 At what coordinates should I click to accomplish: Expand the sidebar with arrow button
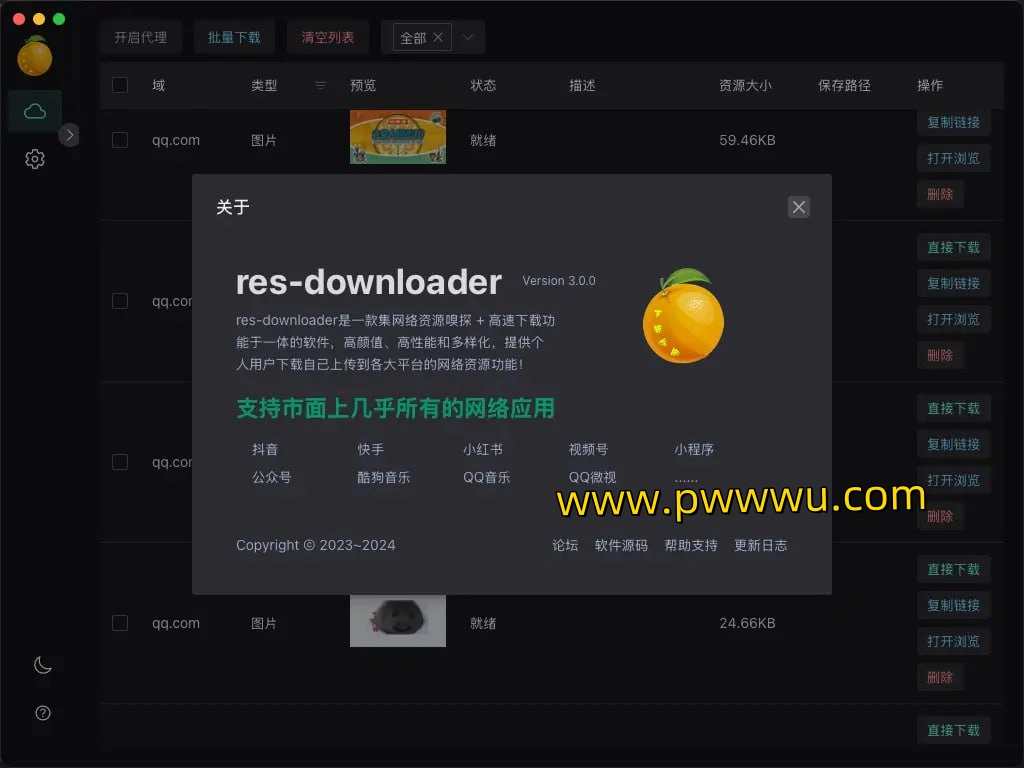(69, 135)
